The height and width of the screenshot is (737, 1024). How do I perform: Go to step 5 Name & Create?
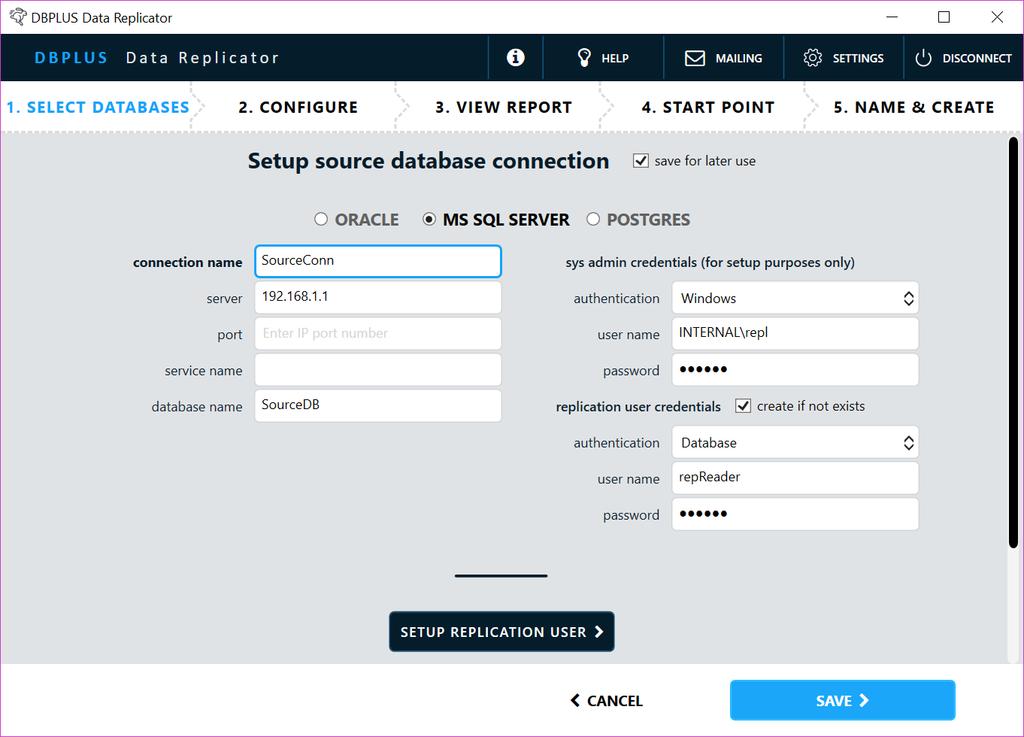pos(914,107)
